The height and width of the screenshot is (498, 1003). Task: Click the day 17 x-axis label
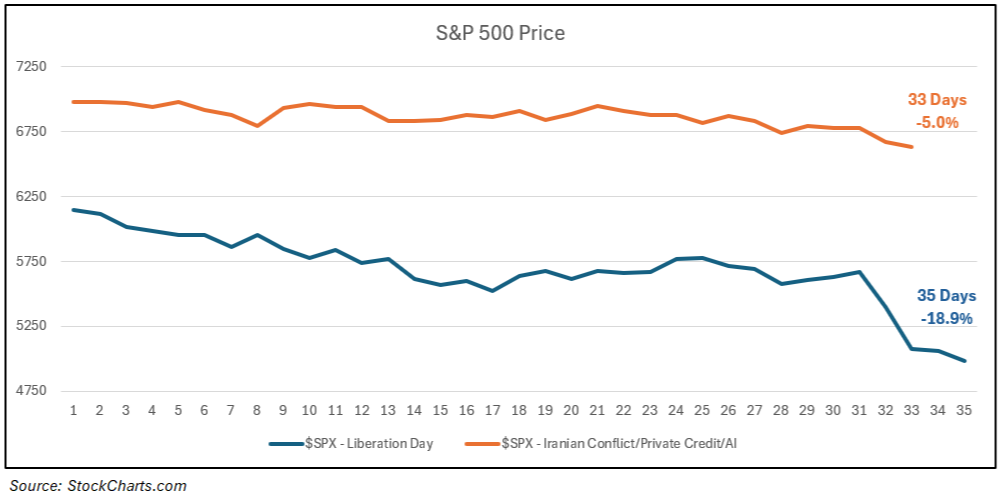492,410
